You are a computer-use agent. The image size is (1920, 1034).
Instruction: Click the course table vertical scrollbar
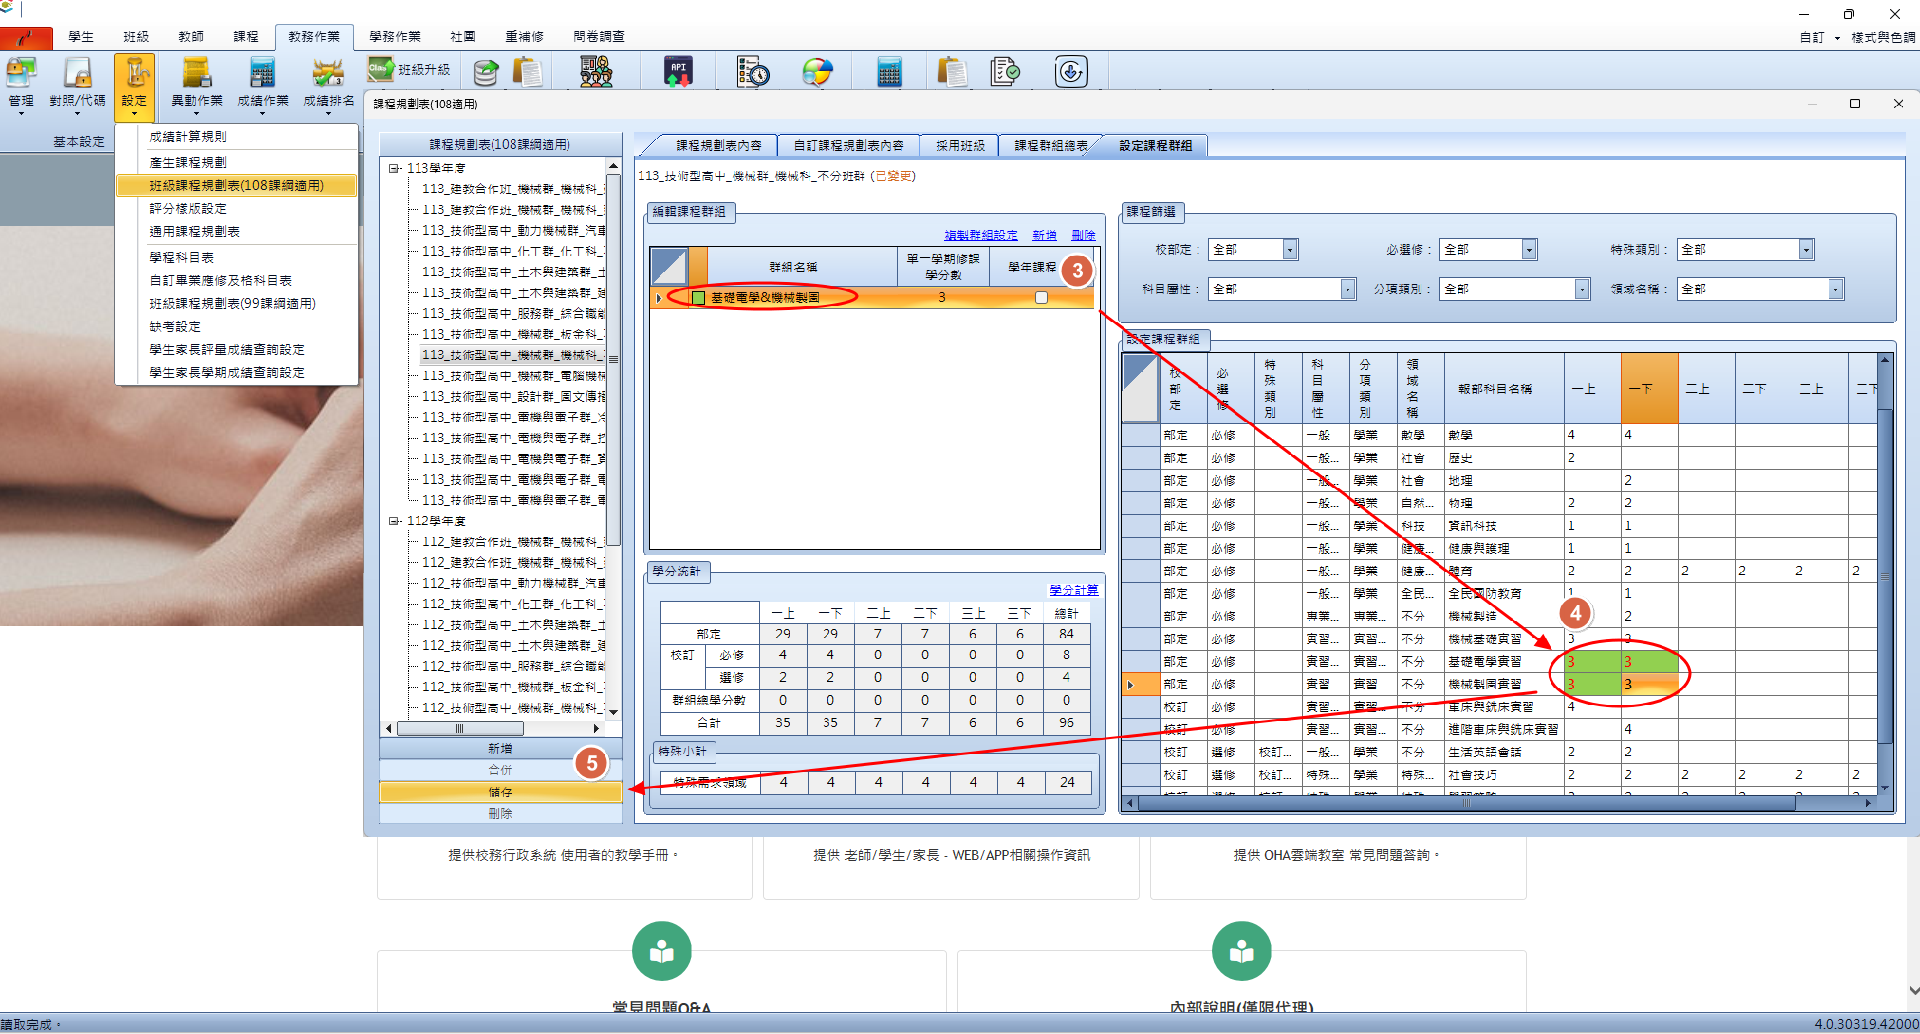(x=1885, y=574)
